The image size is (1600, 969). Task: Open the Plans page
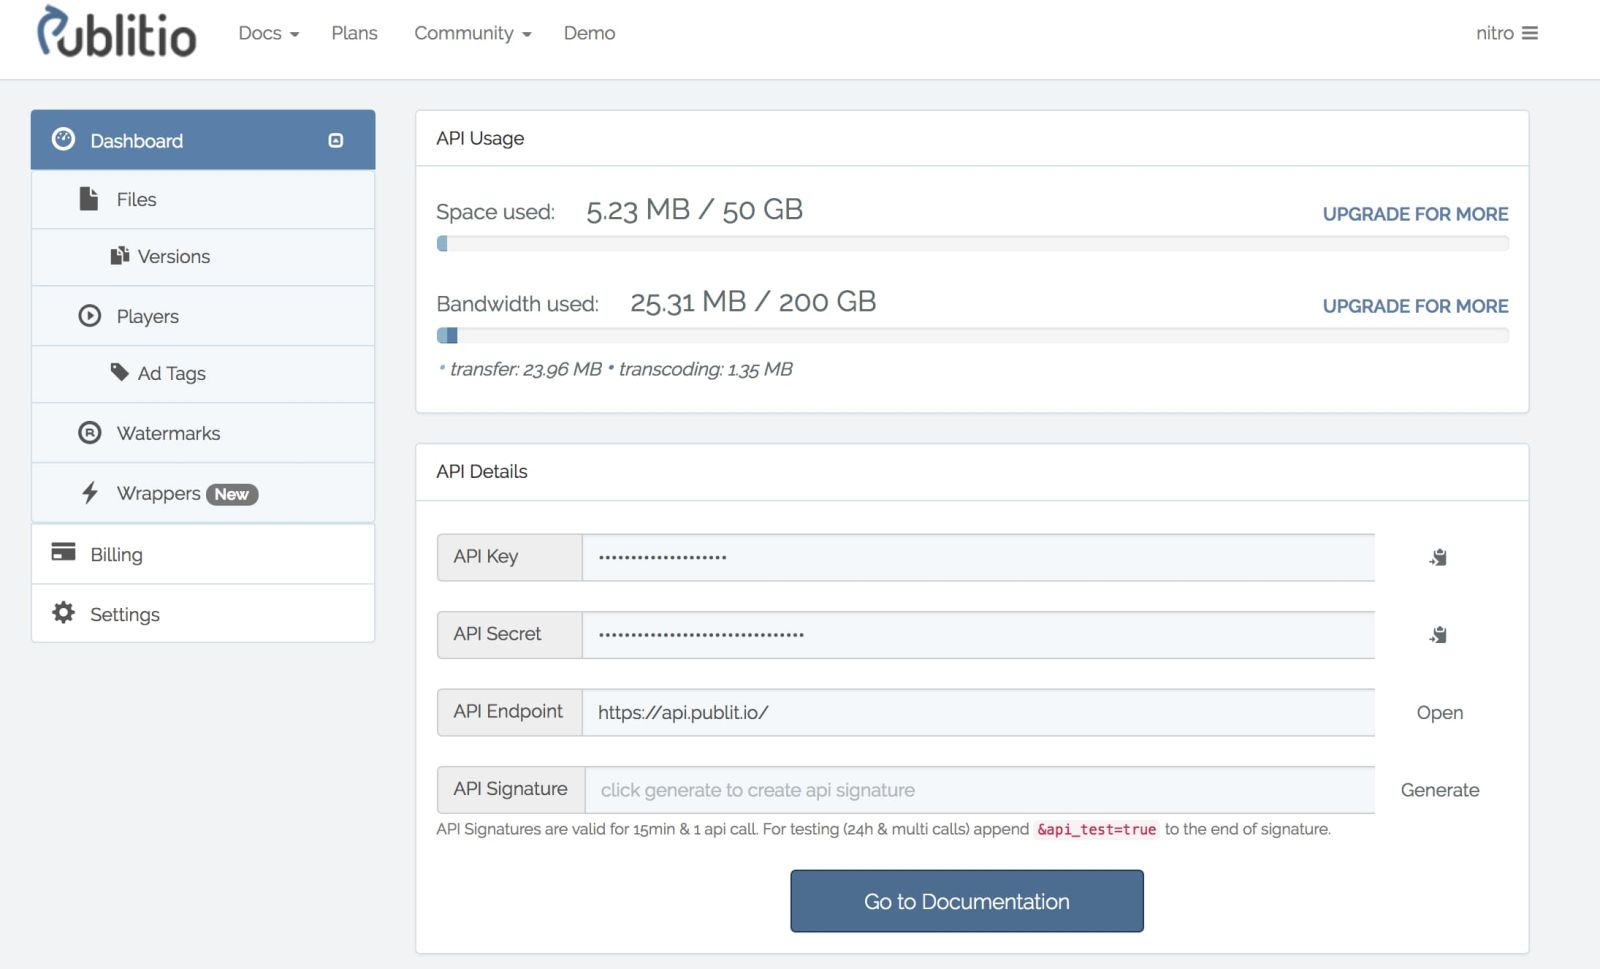tap(354, 33)
